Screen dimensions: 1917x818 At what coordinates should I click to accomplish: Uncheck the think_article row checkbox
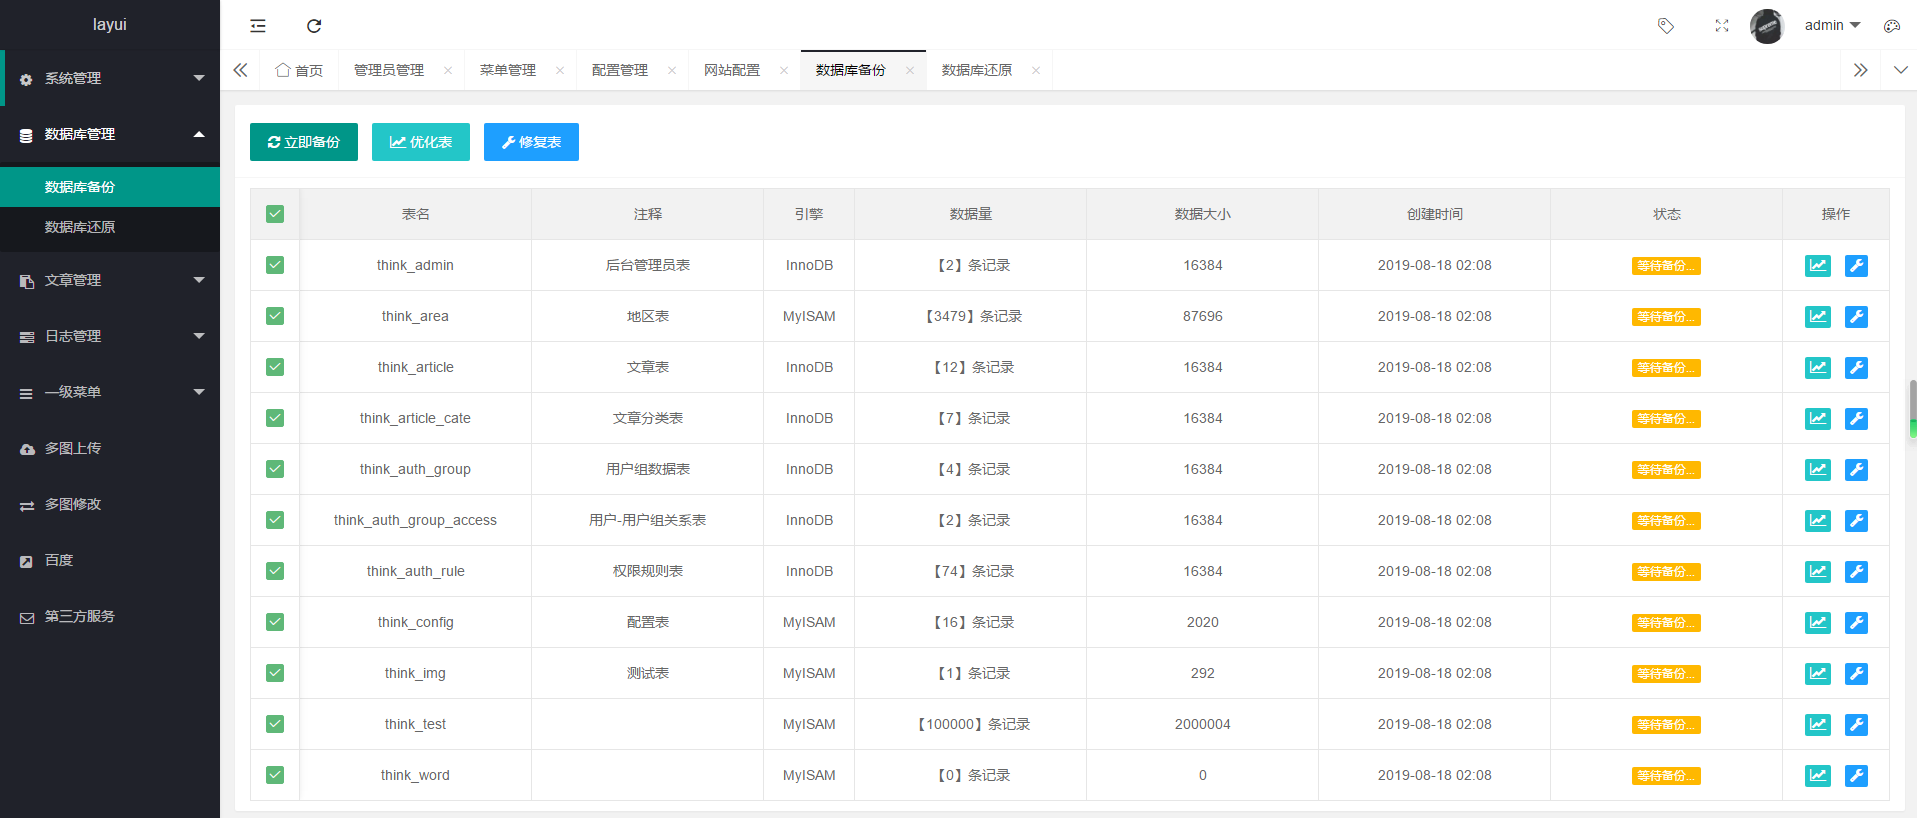[275, 367]
